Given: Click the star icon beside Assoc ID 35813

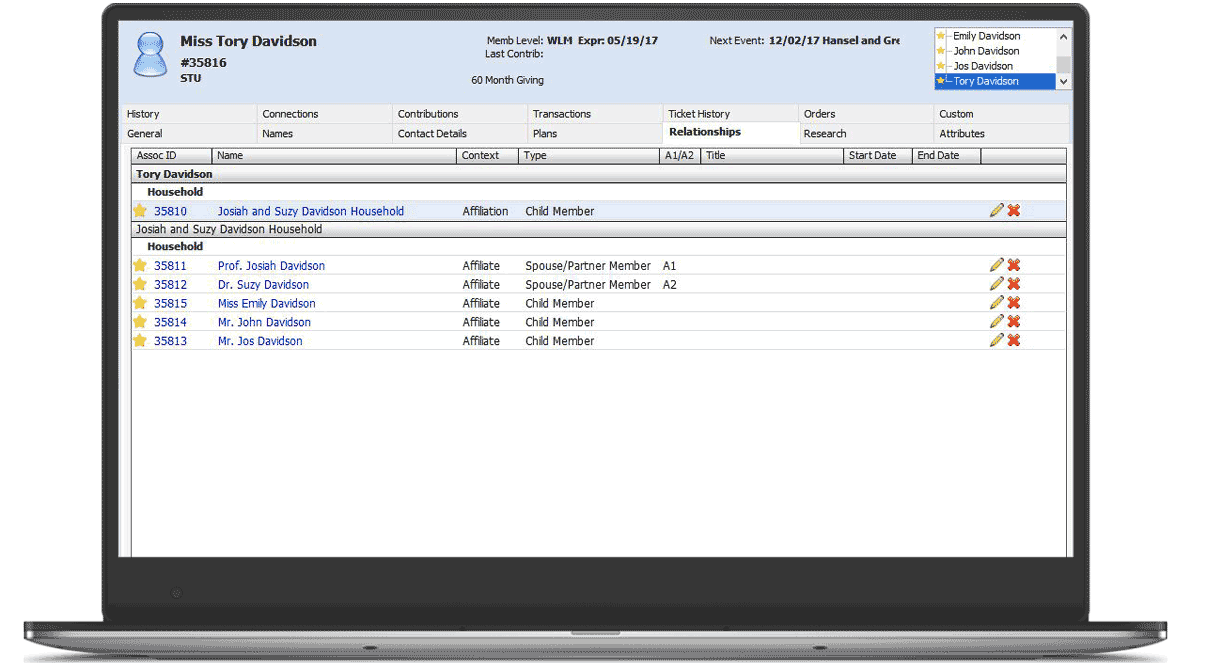Looking at the screenshot, I should 140,341.
